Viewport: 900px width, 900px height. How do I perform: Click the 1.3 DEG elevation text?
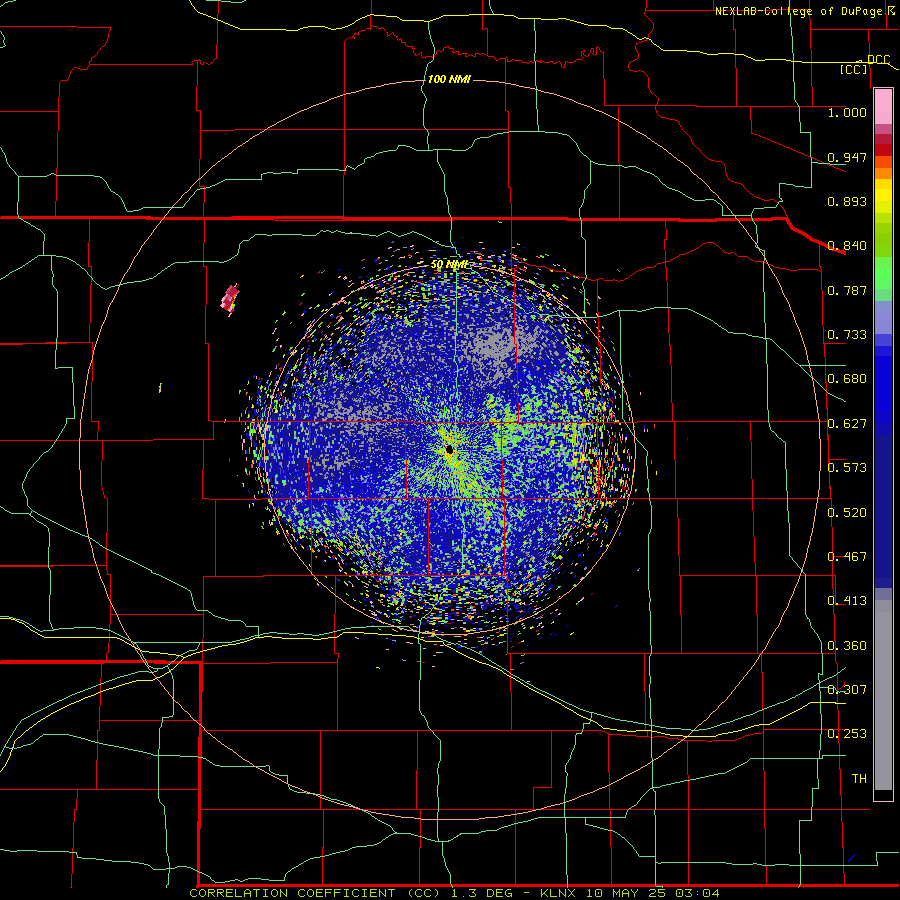tap(482, 893)
